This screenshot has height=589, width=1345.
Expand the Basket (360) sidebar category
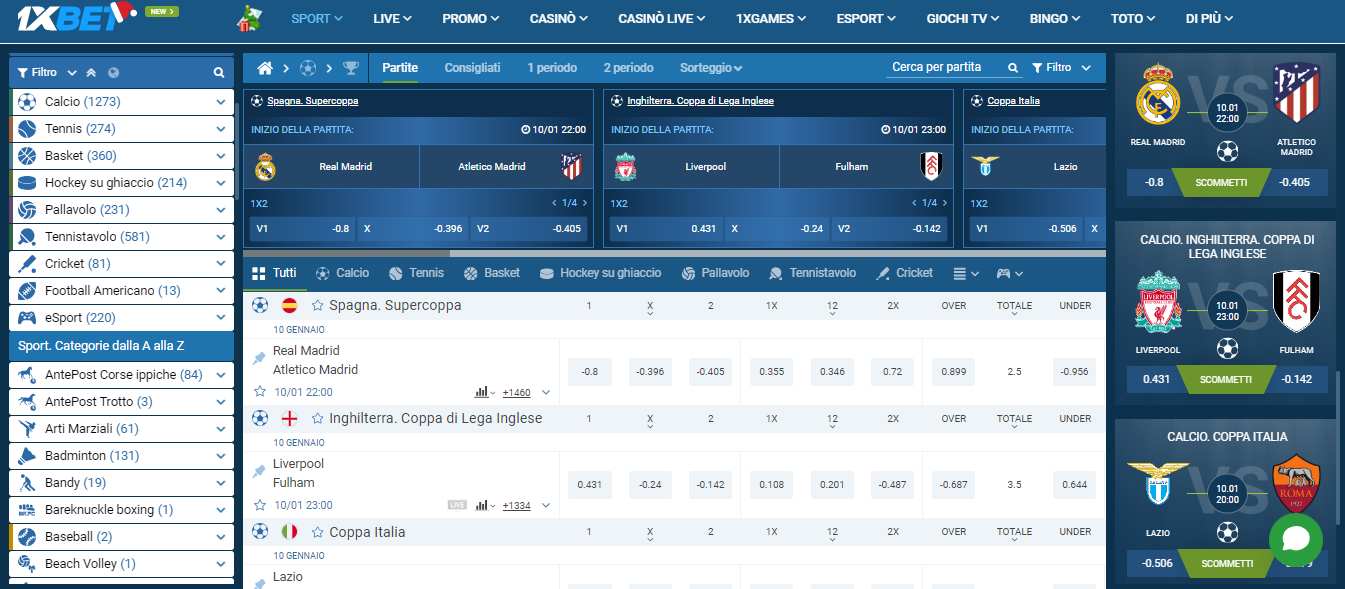[221, 156]
